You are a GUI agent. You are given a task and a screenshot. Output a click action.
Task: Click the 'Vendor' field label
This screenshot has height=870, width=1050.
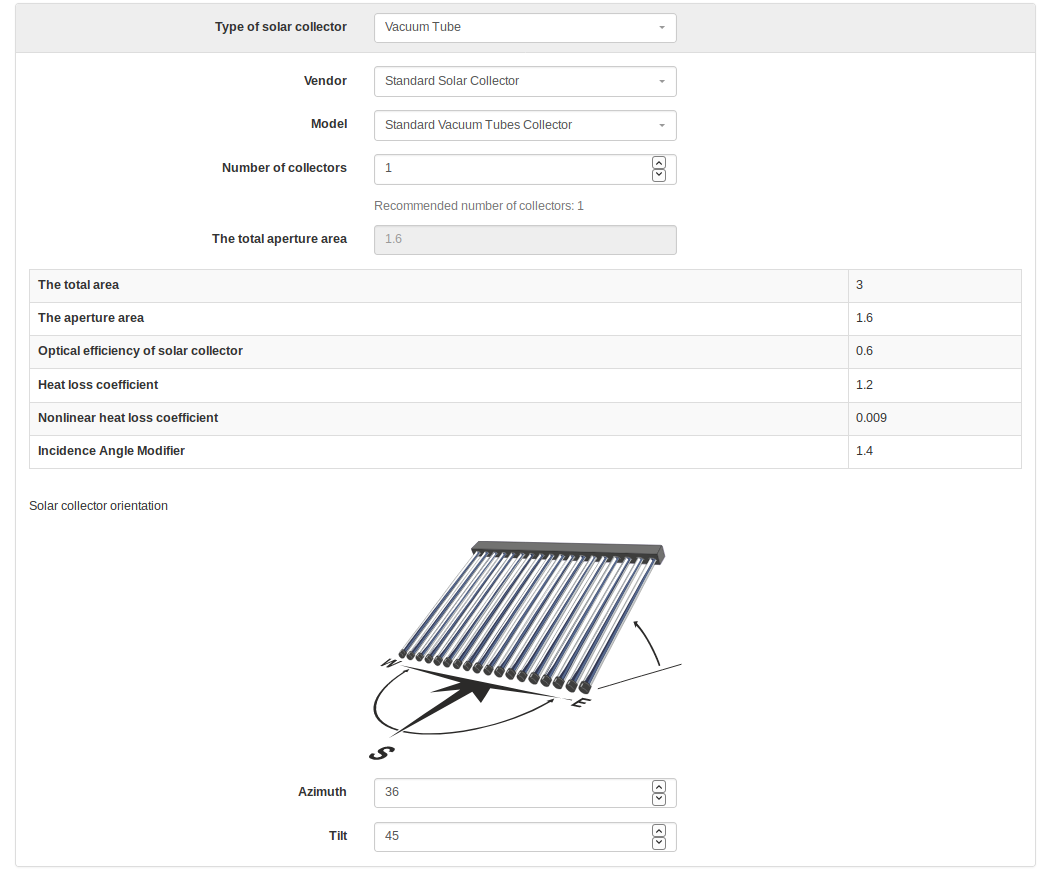325,80
